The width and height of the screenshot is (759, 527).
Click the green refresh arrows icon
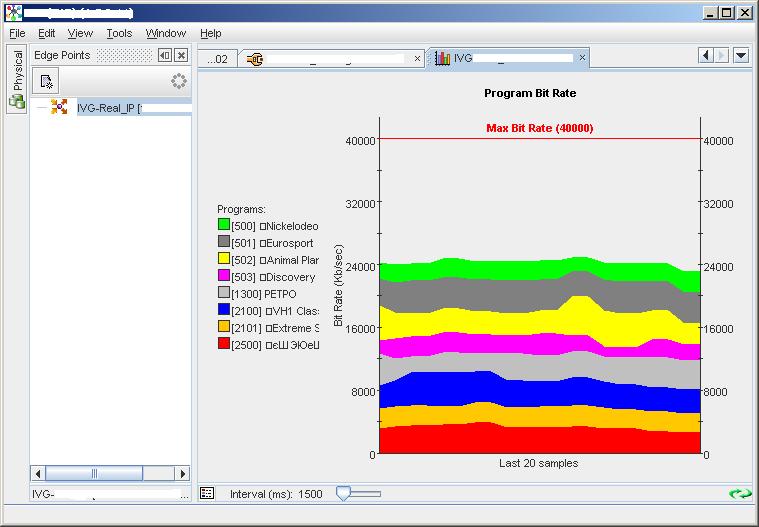pos(740,493)
